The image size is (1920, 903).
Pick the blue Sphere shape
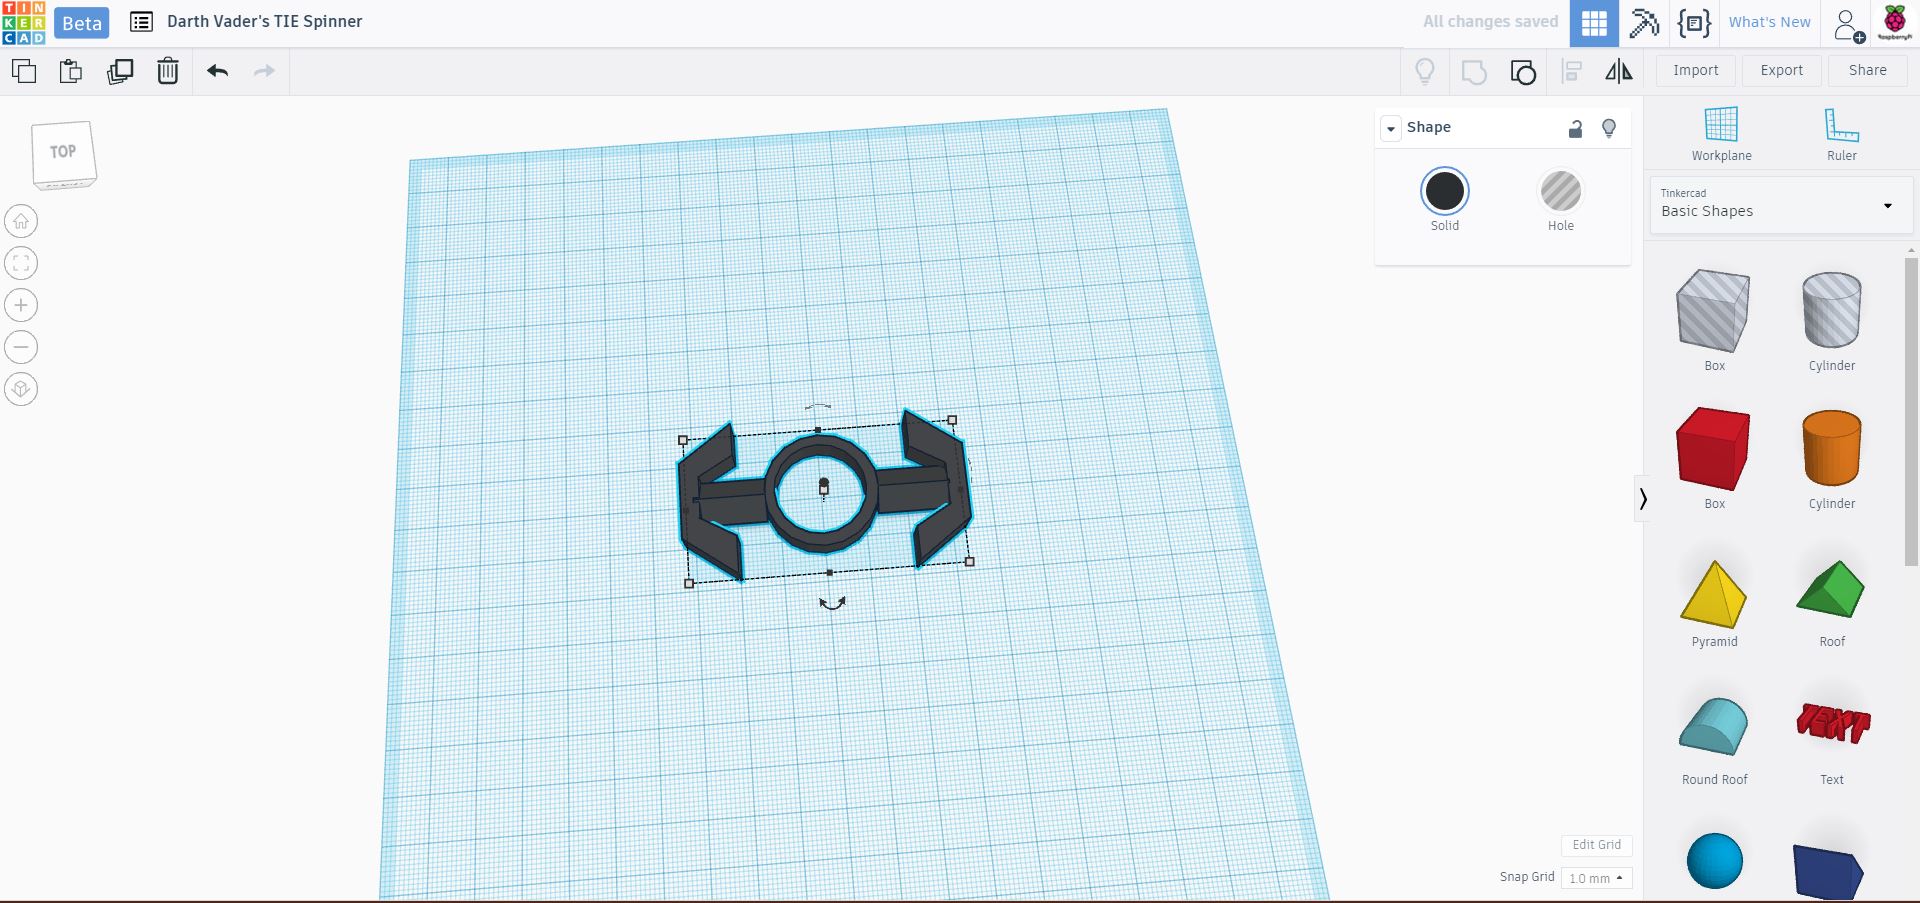click(x=1714, y=860)
